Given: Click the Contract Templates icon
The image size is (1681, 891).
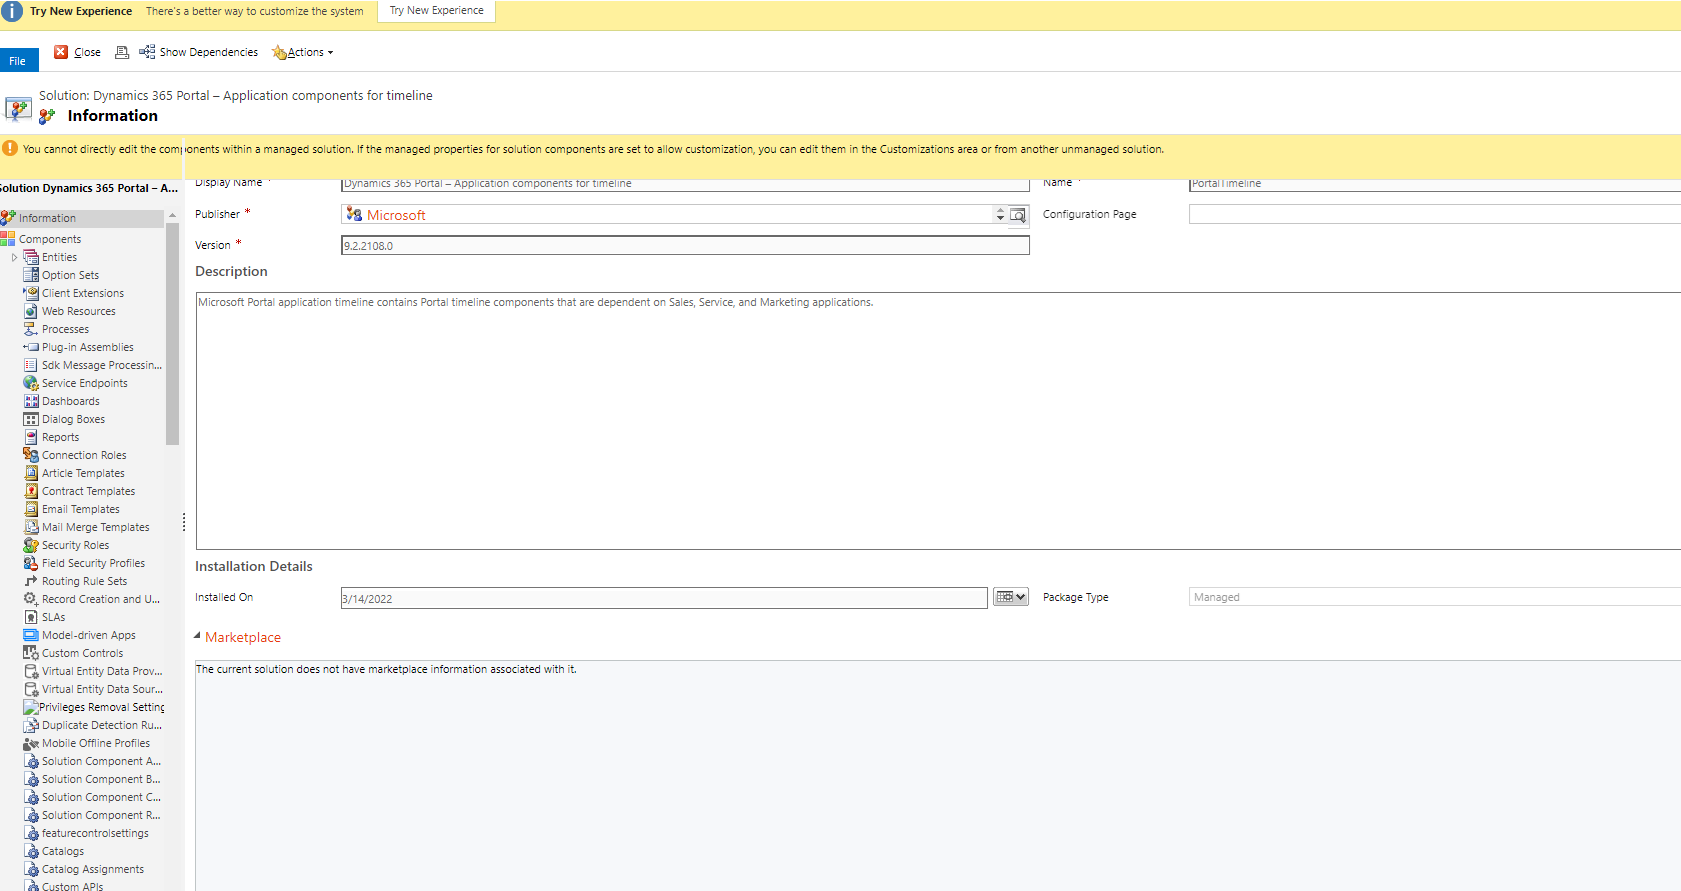Looking at the screenshot, I should (x=31, y=491).
